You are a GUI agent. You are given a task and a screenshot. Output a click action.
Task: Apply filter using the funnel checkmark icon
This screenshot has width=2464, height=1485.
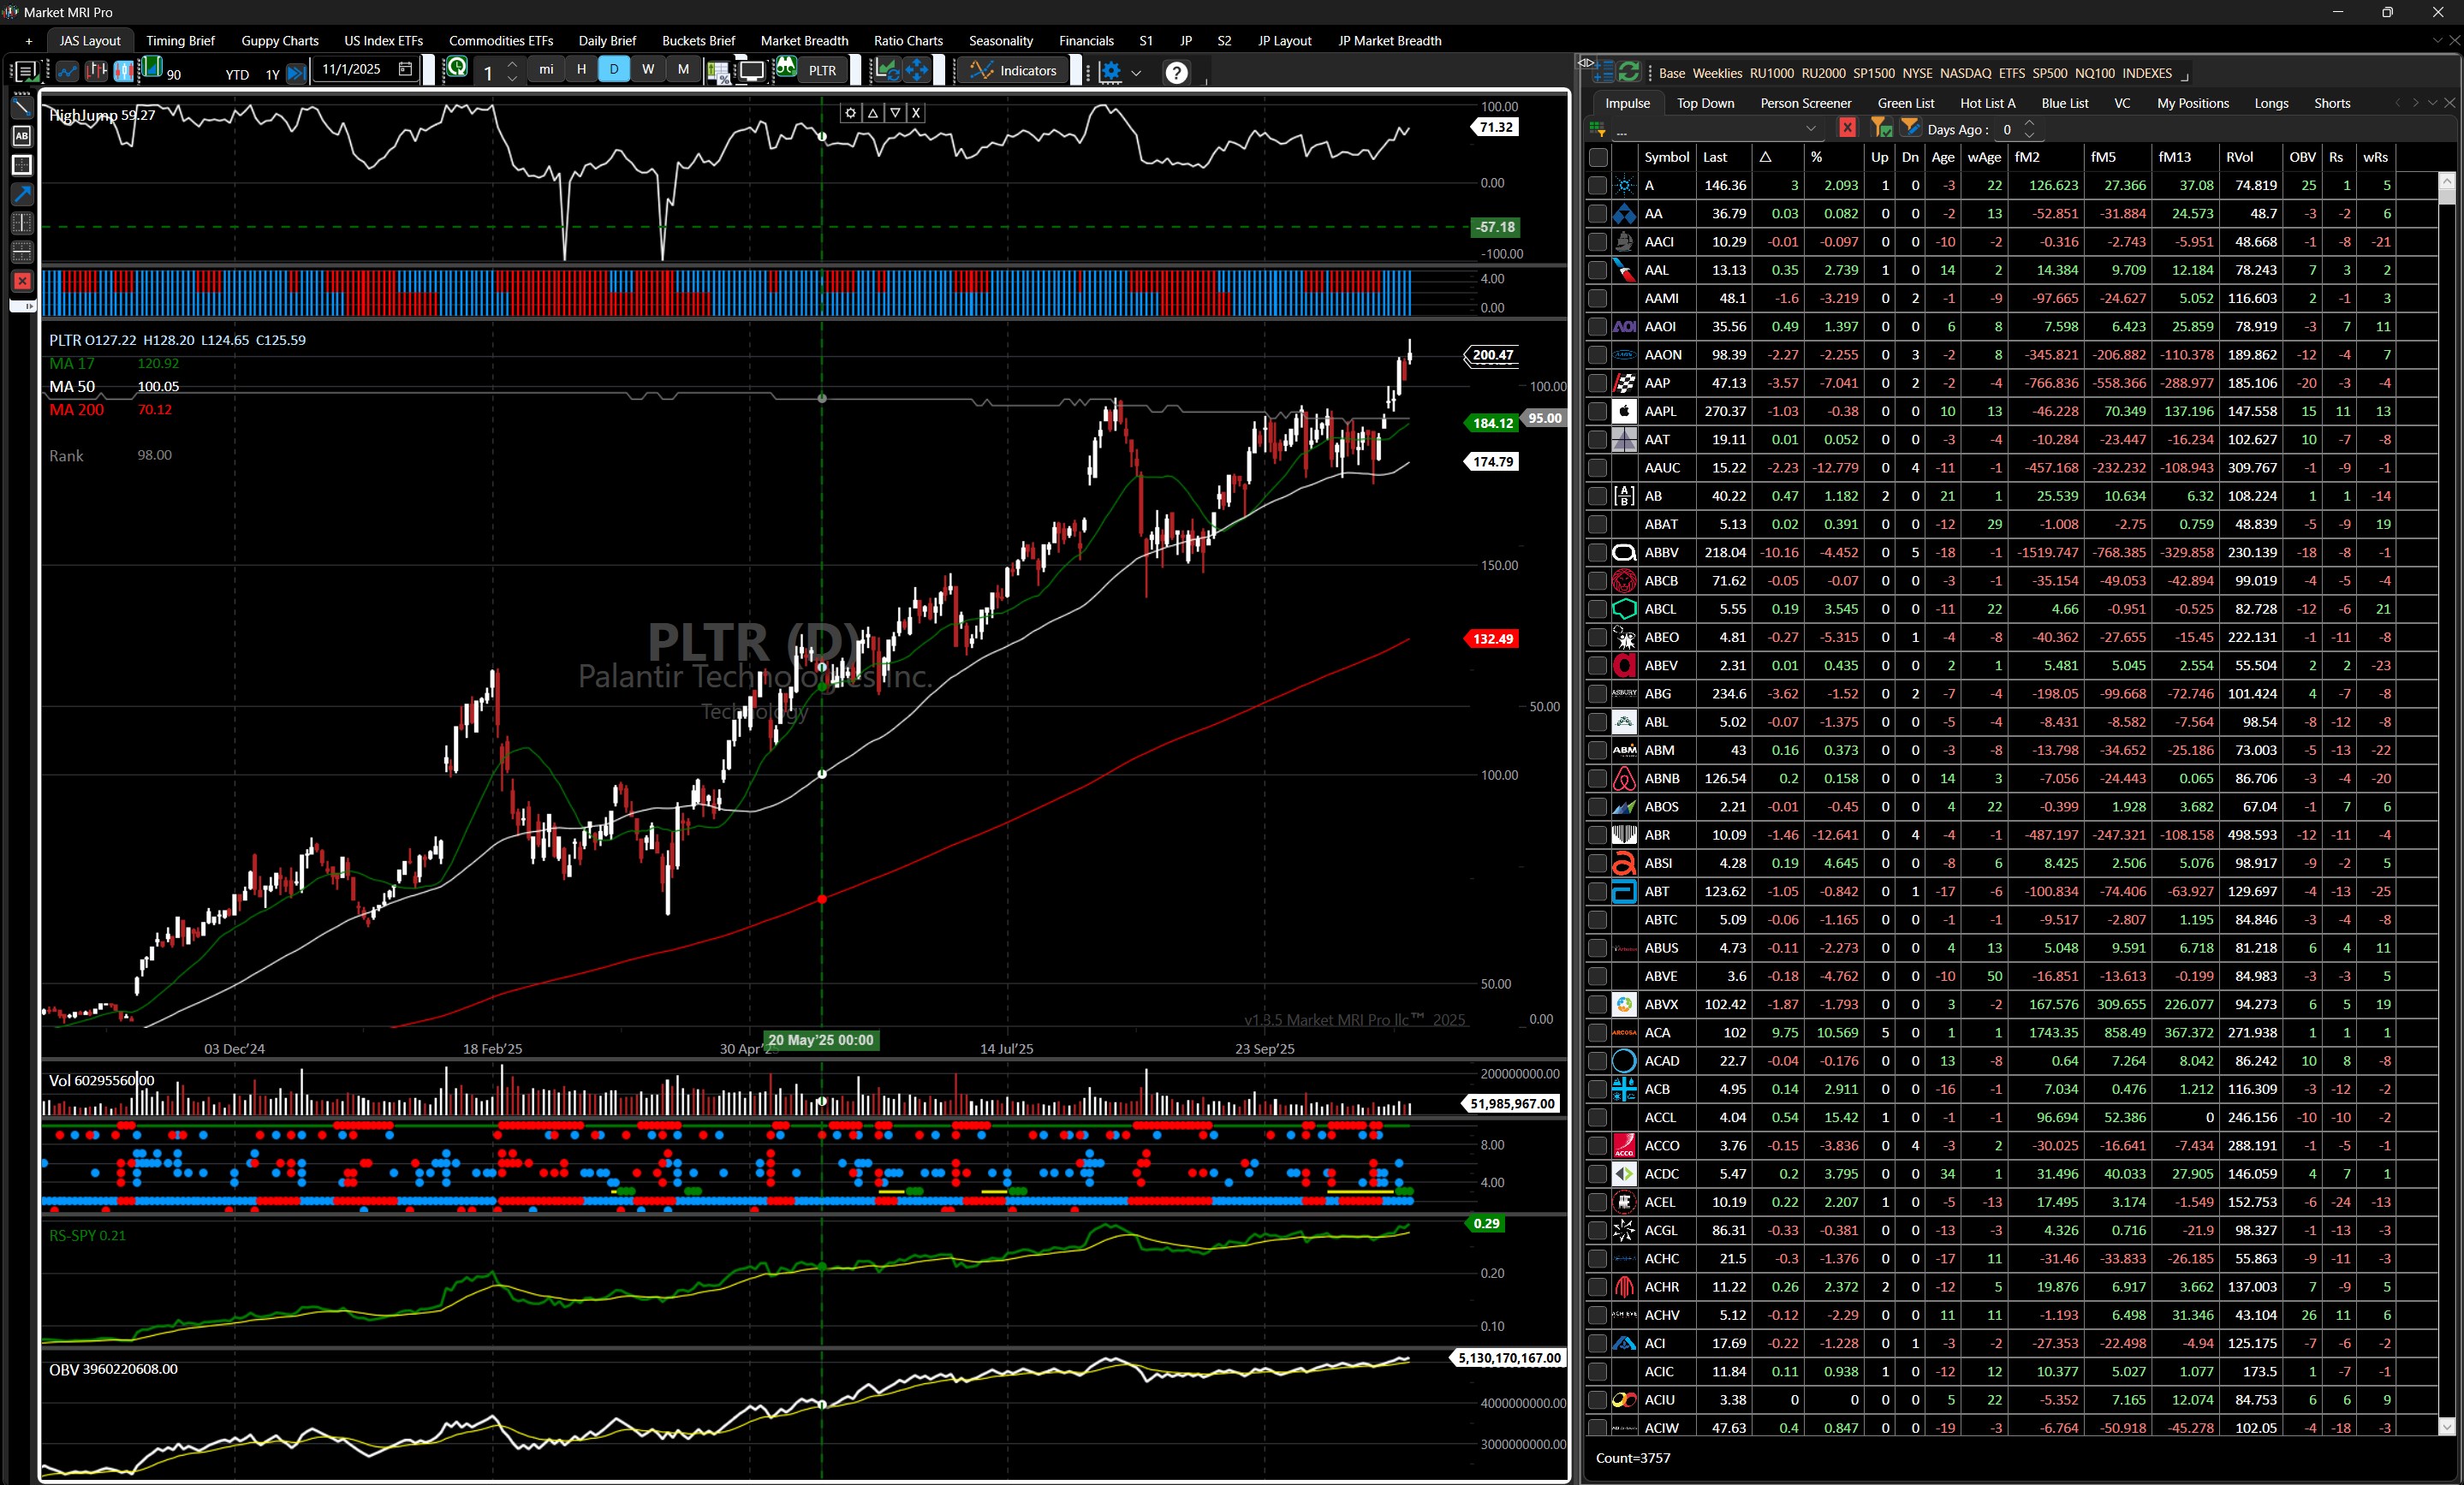tap(1882, 129)
